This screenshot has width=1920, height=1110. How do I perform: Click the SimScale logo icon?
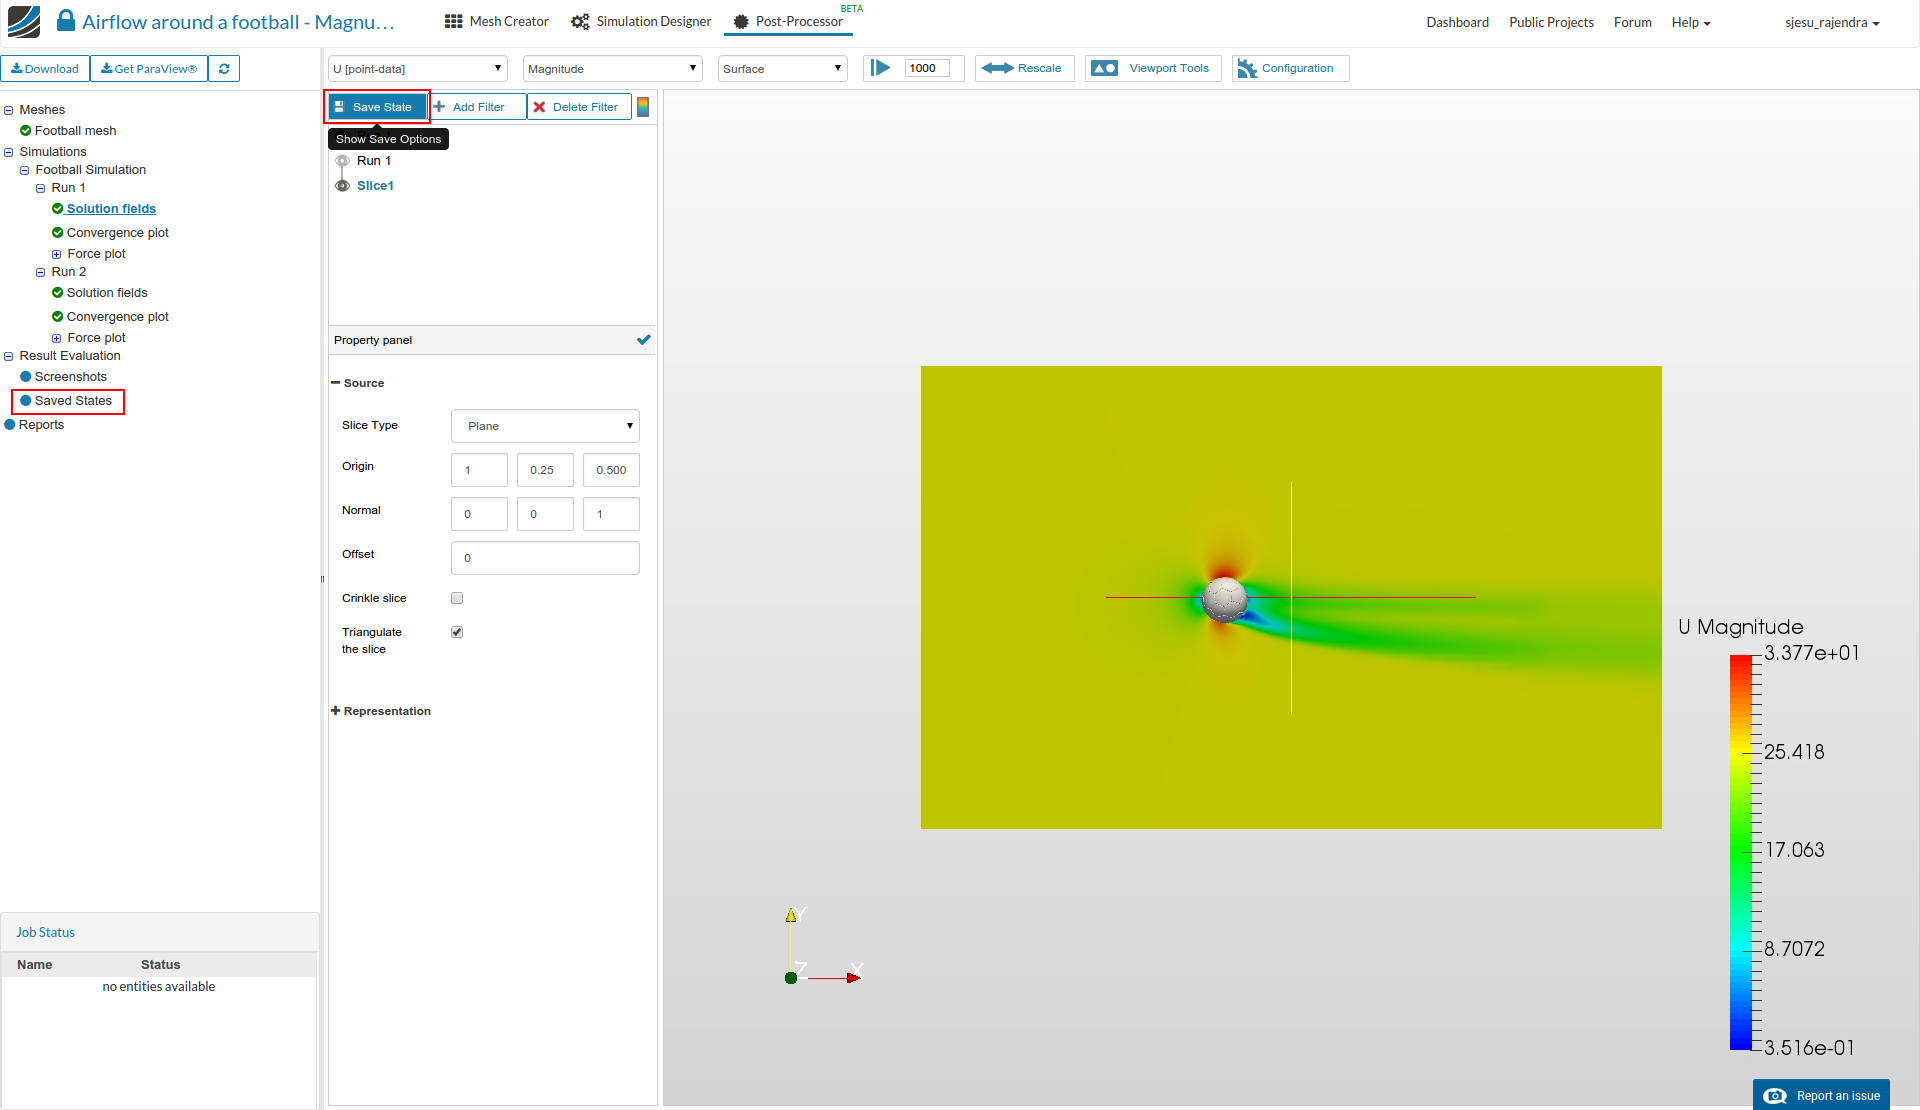pyautogui.click(x=24, y=21)
